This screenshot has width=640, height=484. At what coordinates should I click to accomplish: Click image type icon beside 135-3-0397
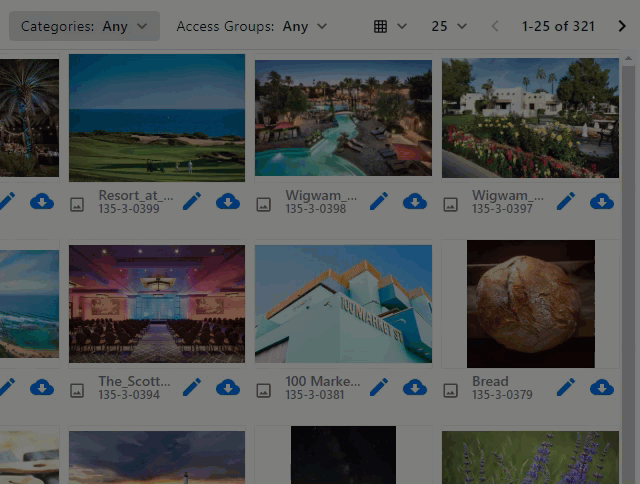point(451,204)
